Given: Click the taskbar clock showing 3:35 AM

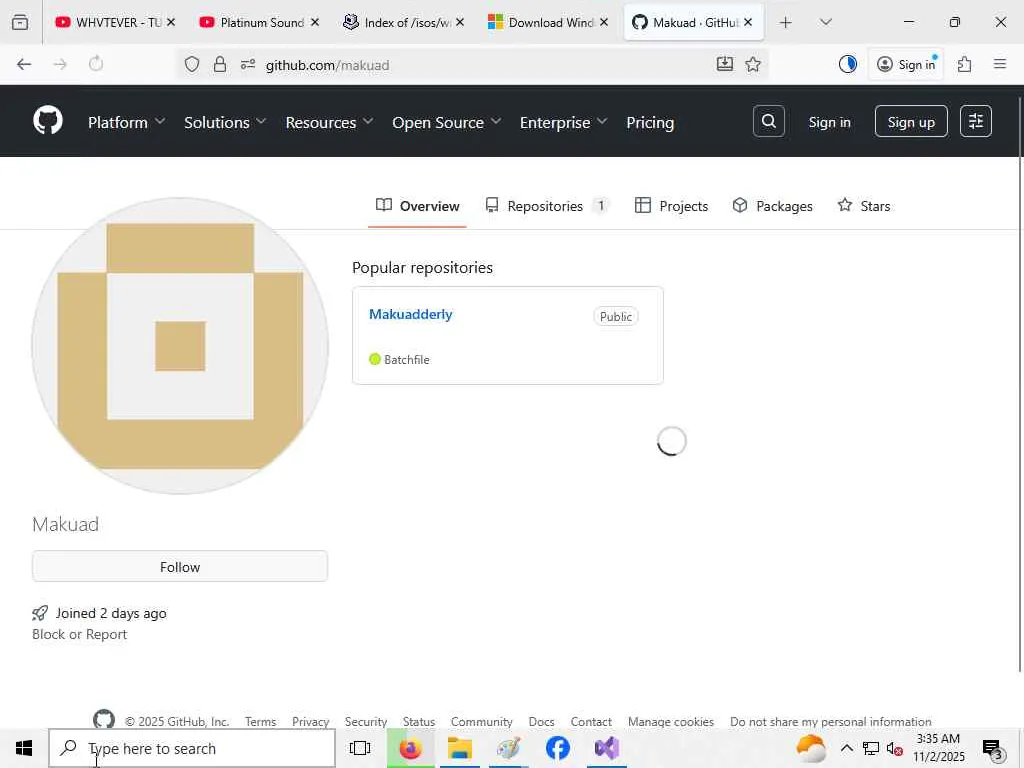Looking at the screenshot, I should click(x=938, y=748).
